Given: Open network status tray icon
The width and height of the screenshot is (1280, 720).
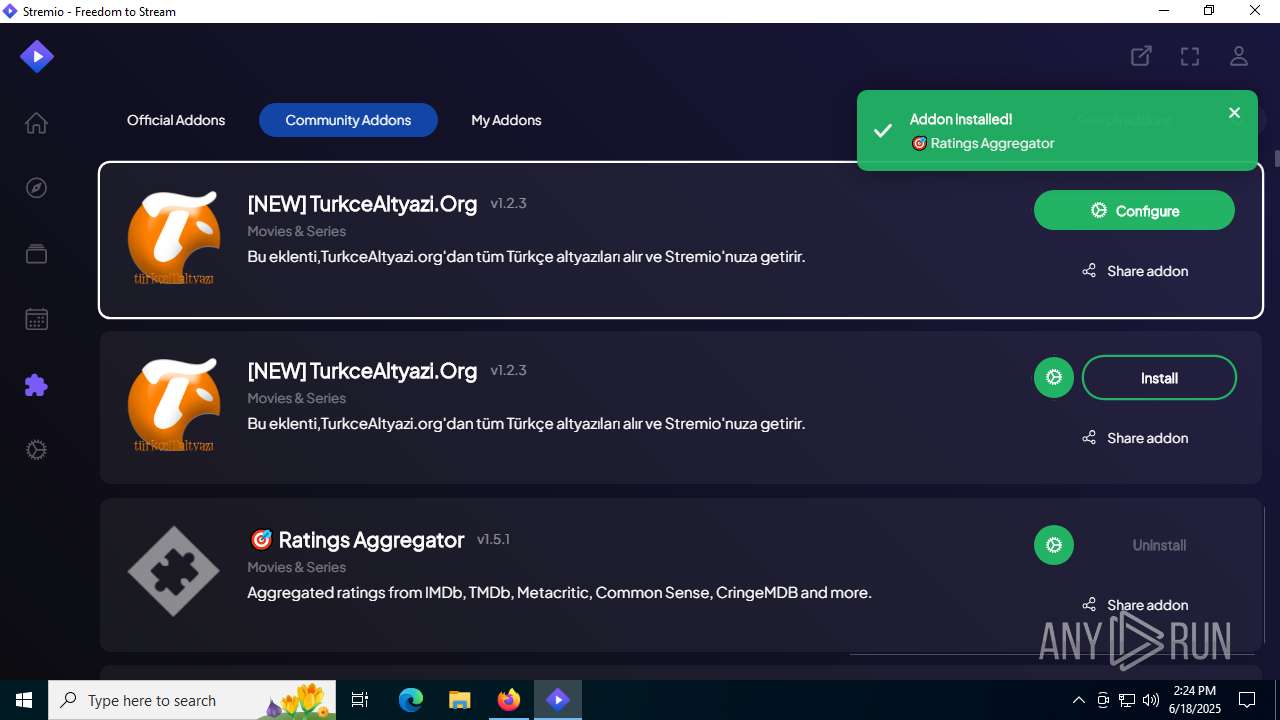Looking at the screenshot, I should pos(1127,700).
